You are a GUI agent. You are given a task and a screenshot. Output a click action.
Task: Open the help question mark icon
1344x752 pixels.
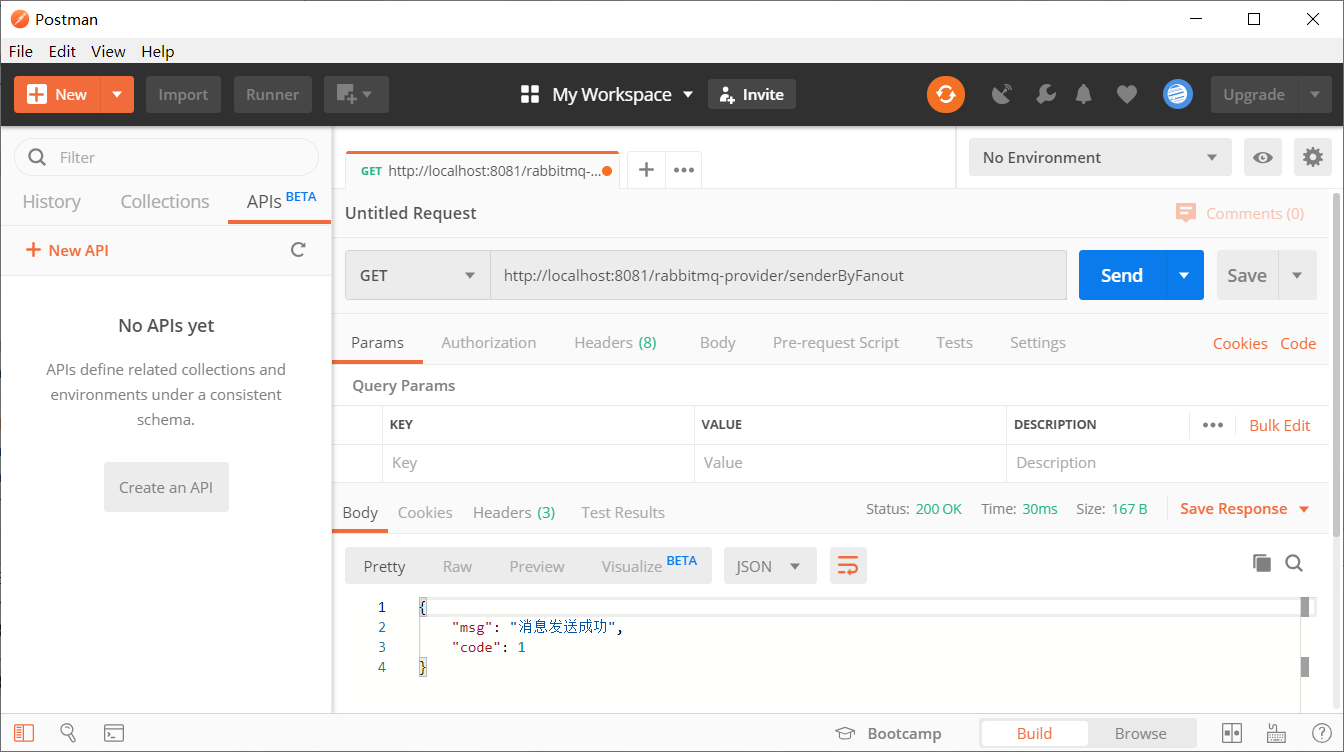(1321, 733)
